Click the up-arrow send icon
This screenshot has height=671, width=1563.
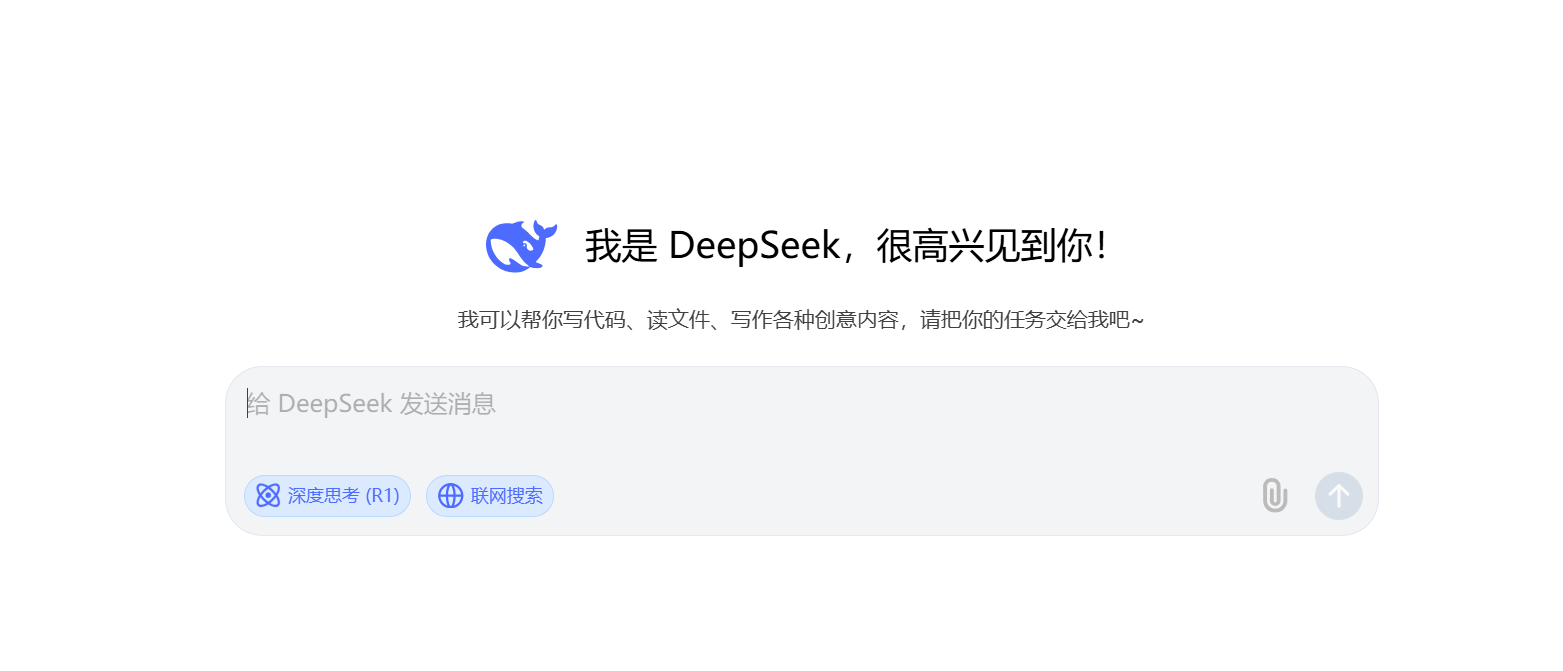pos(1338,496)
